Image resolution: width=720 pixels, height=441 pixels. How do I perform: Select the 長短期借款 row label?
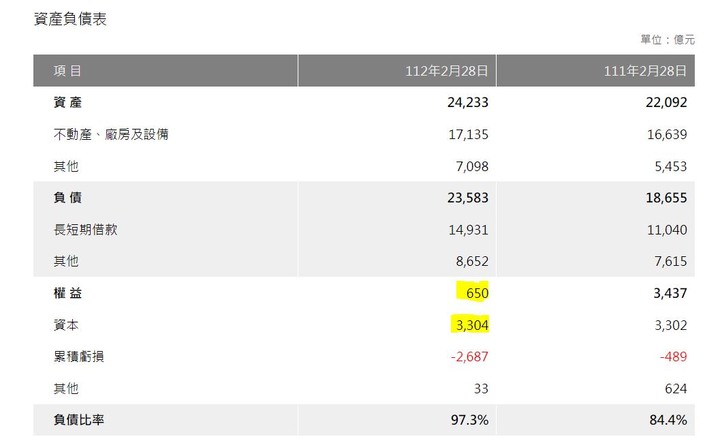[x=85, y=229]
